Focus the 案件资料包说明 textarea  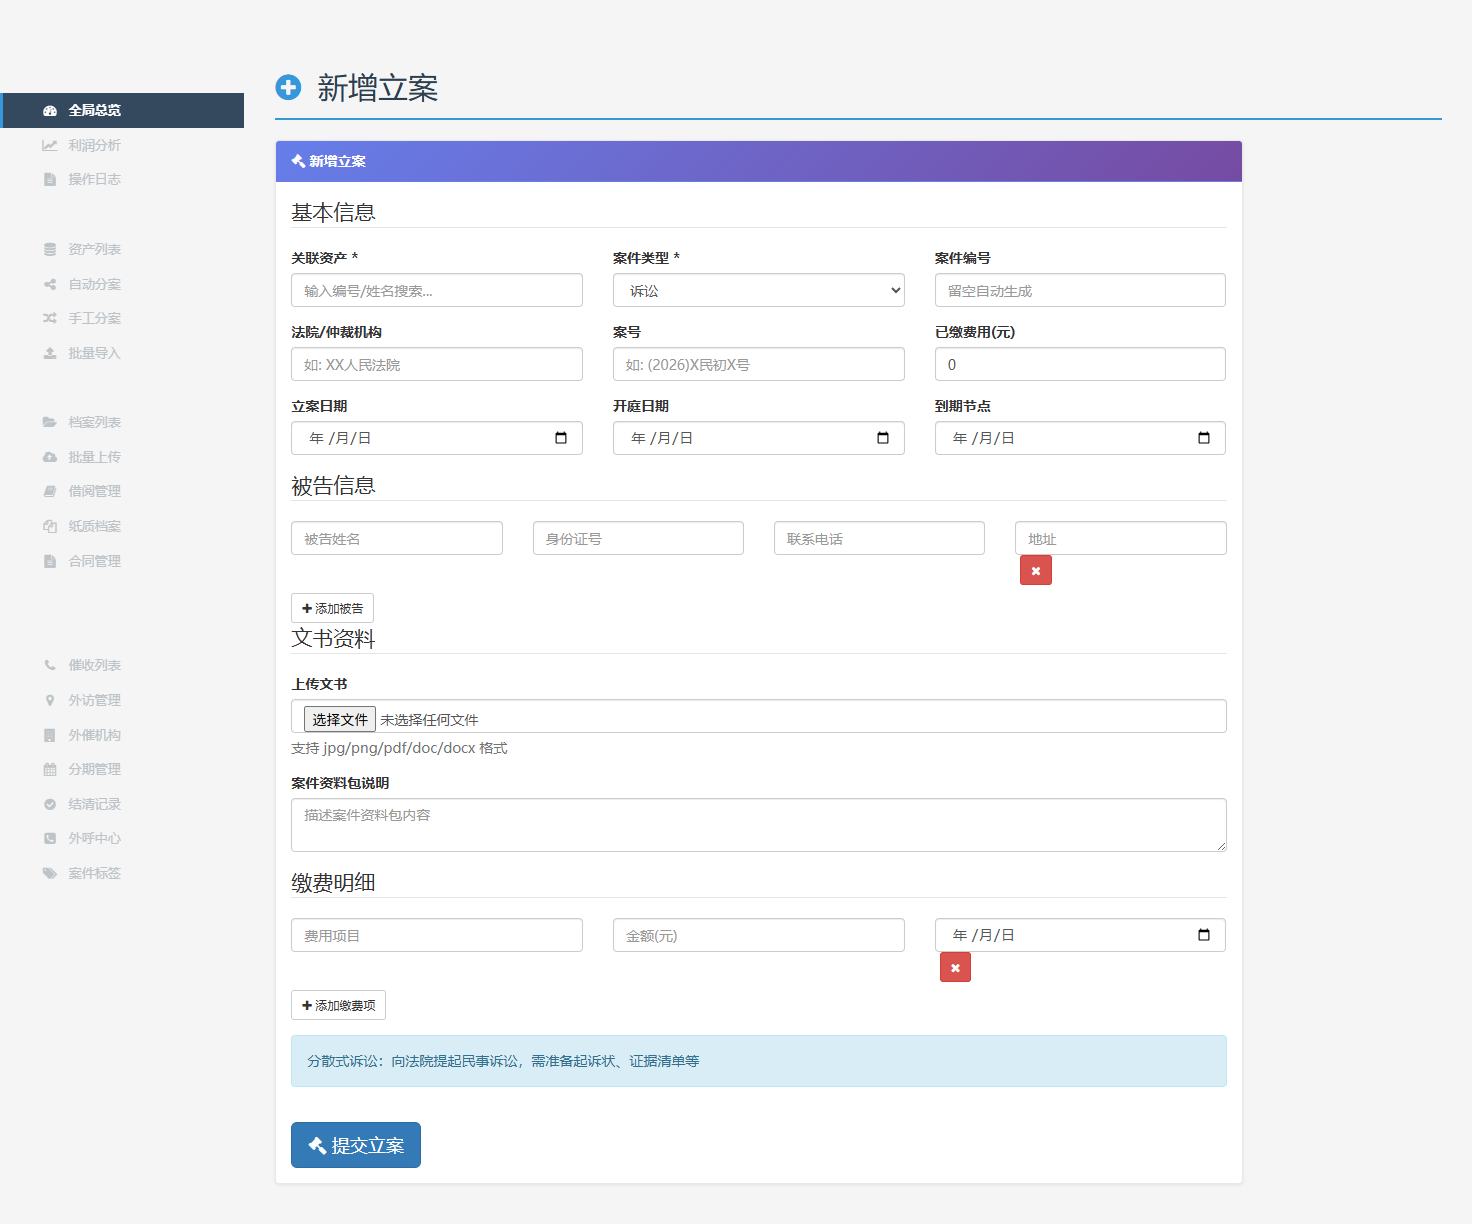click(759, 825)
